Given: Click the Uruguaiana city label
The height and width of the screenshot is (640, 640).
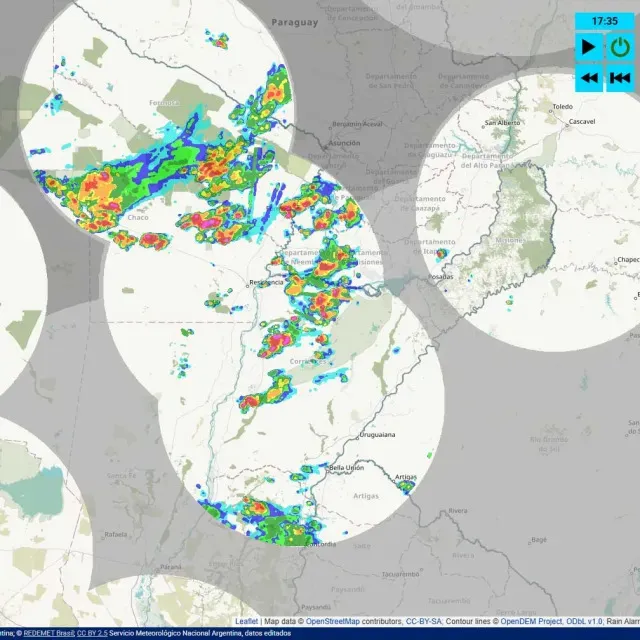Looking at the screenshot, I should tap(377, 435).
